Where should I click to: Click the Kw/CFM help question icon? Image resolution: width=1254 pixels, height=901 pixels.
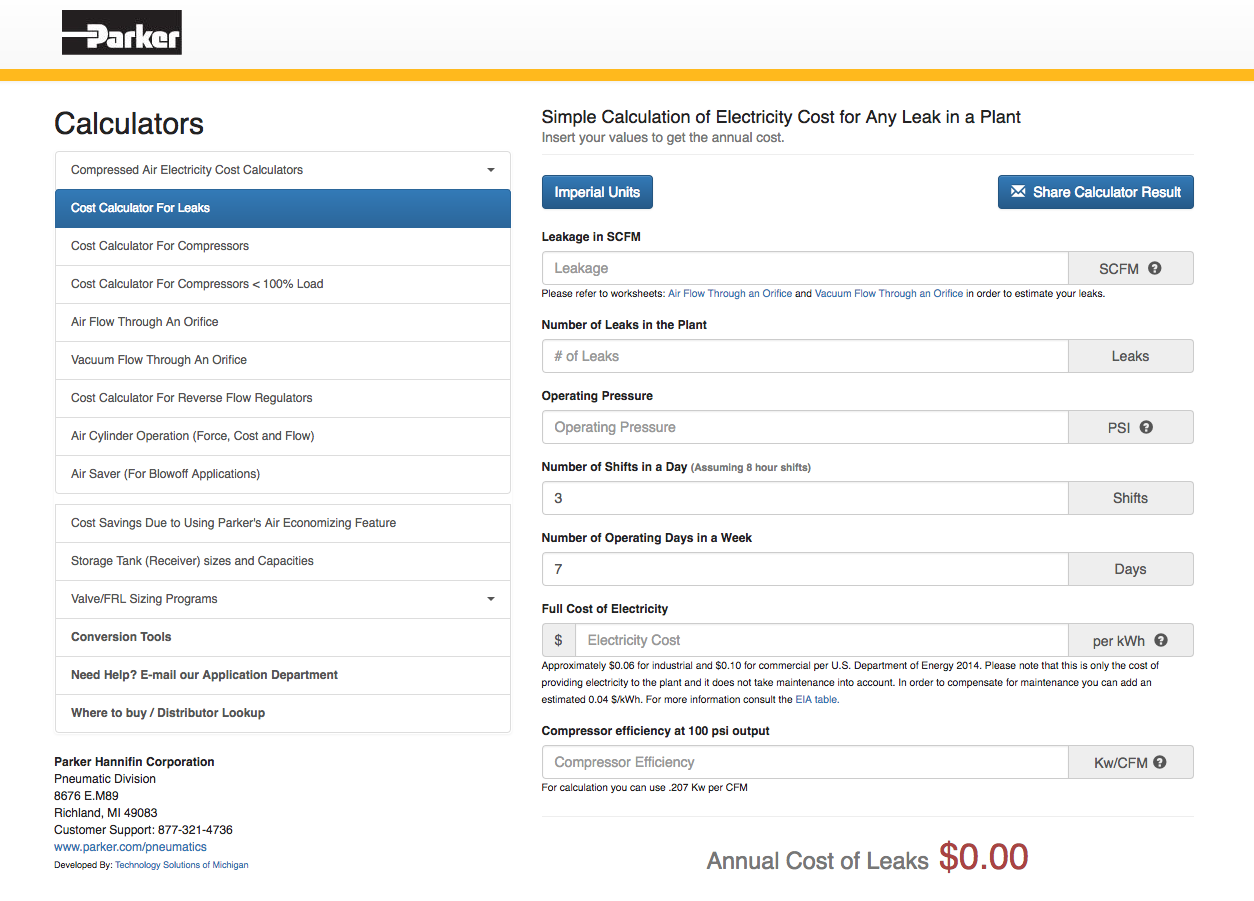tap(1160, 762)
